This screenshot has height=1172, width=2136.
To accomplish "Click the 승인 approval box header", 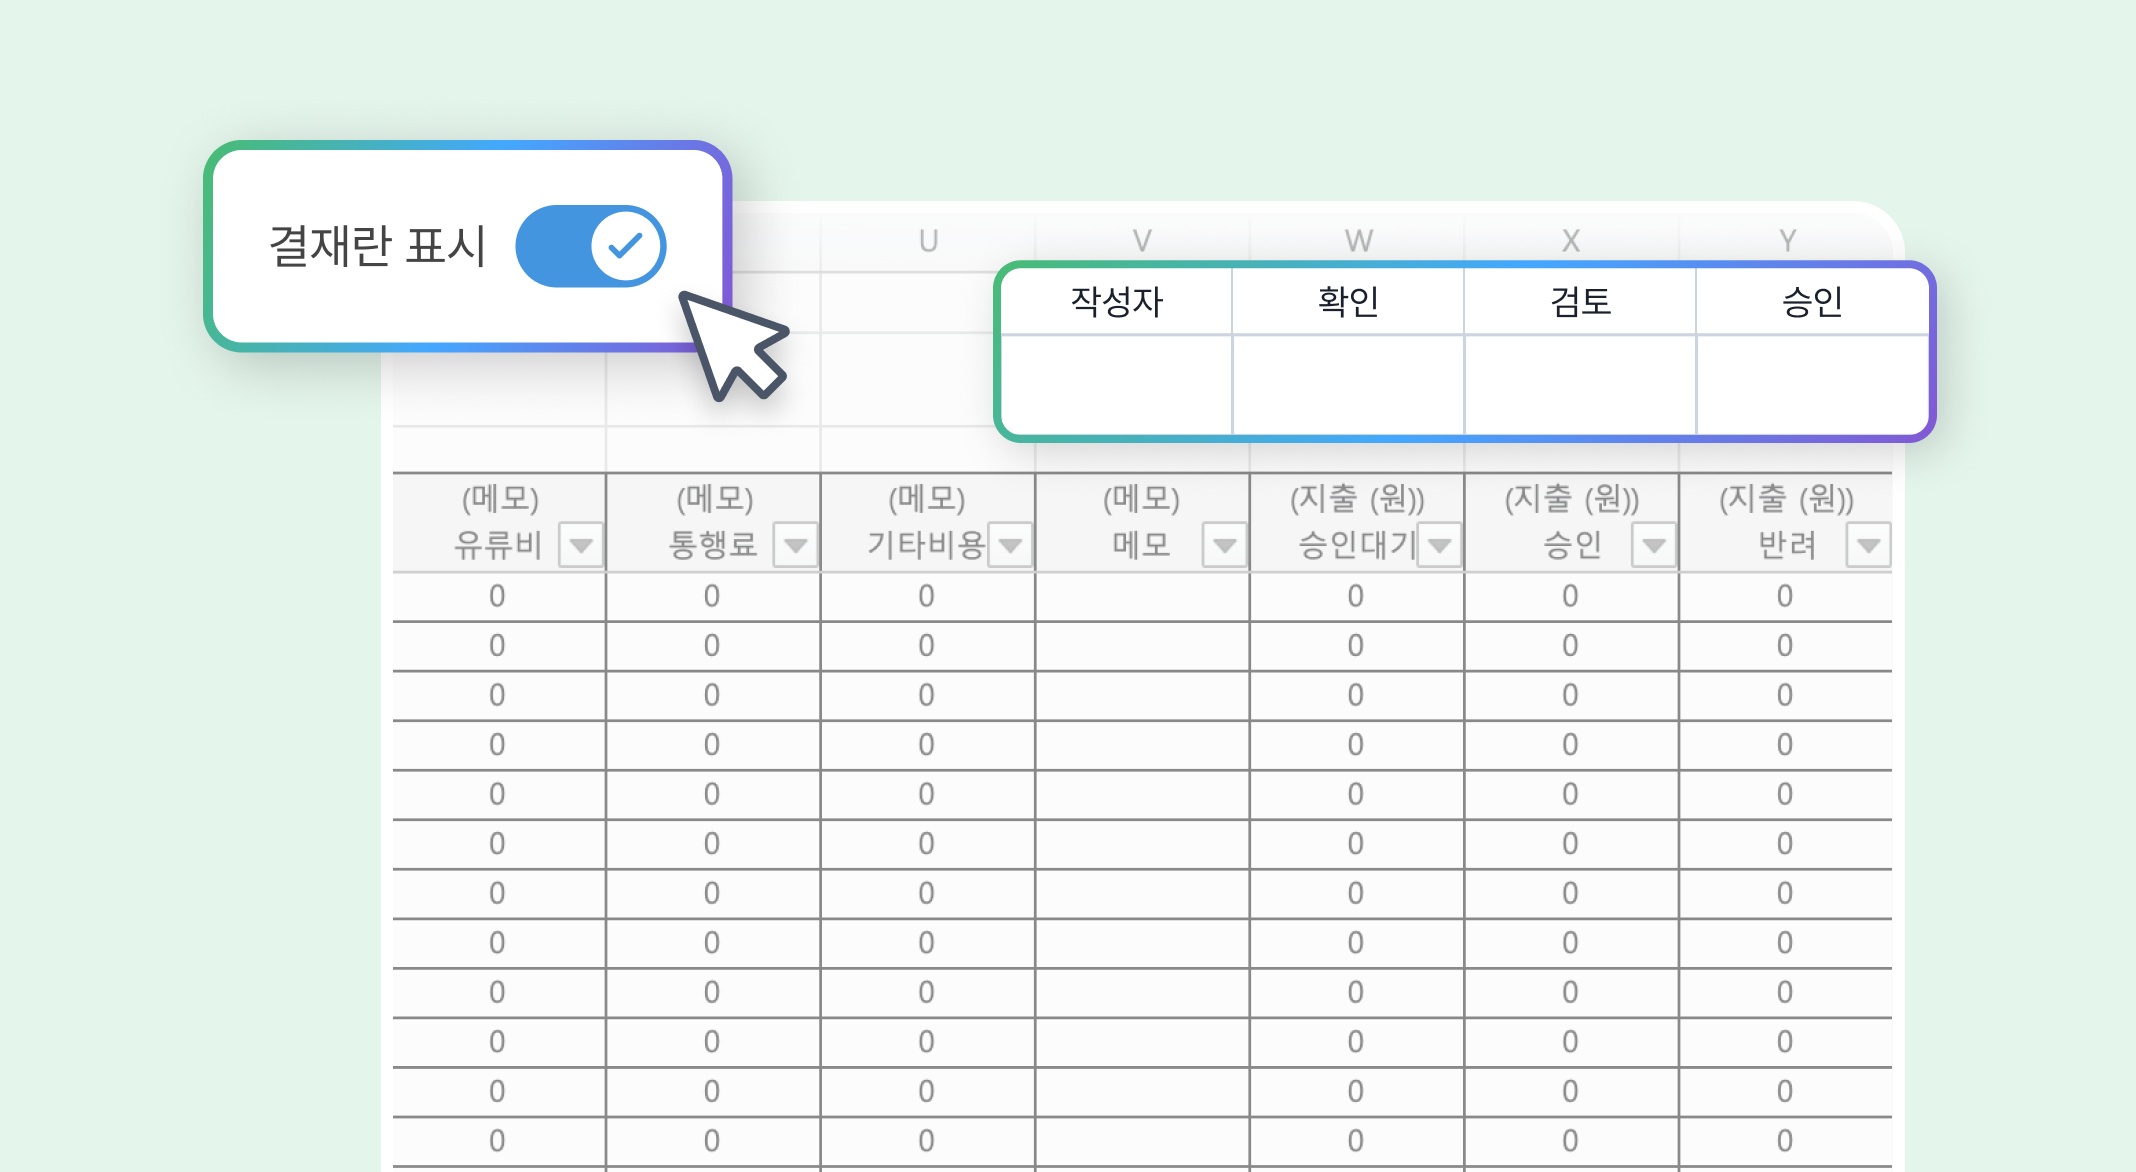I will pyautogui.click(x=1812, y=302).
